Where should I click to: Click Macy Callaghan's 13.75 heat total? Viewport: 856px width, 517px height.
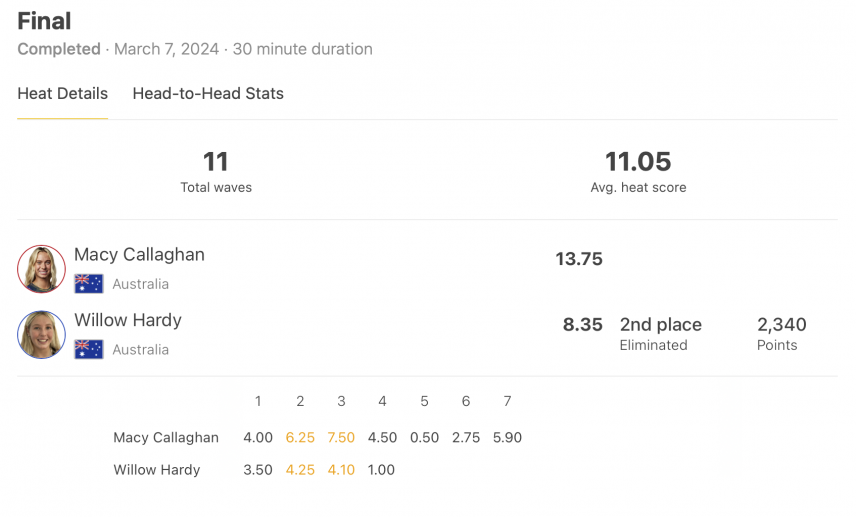point(579,259)
